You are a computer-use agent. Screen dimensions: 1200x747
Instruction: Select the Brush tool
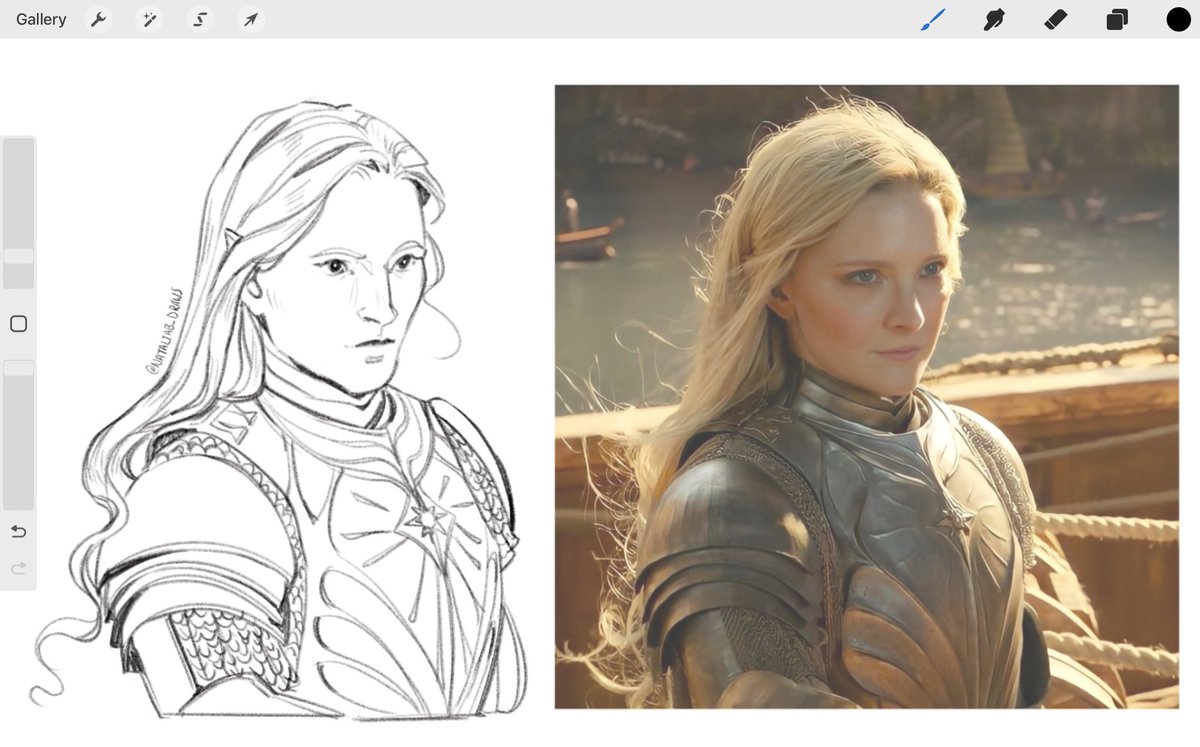pyautogui.click(x=933, y=19)
